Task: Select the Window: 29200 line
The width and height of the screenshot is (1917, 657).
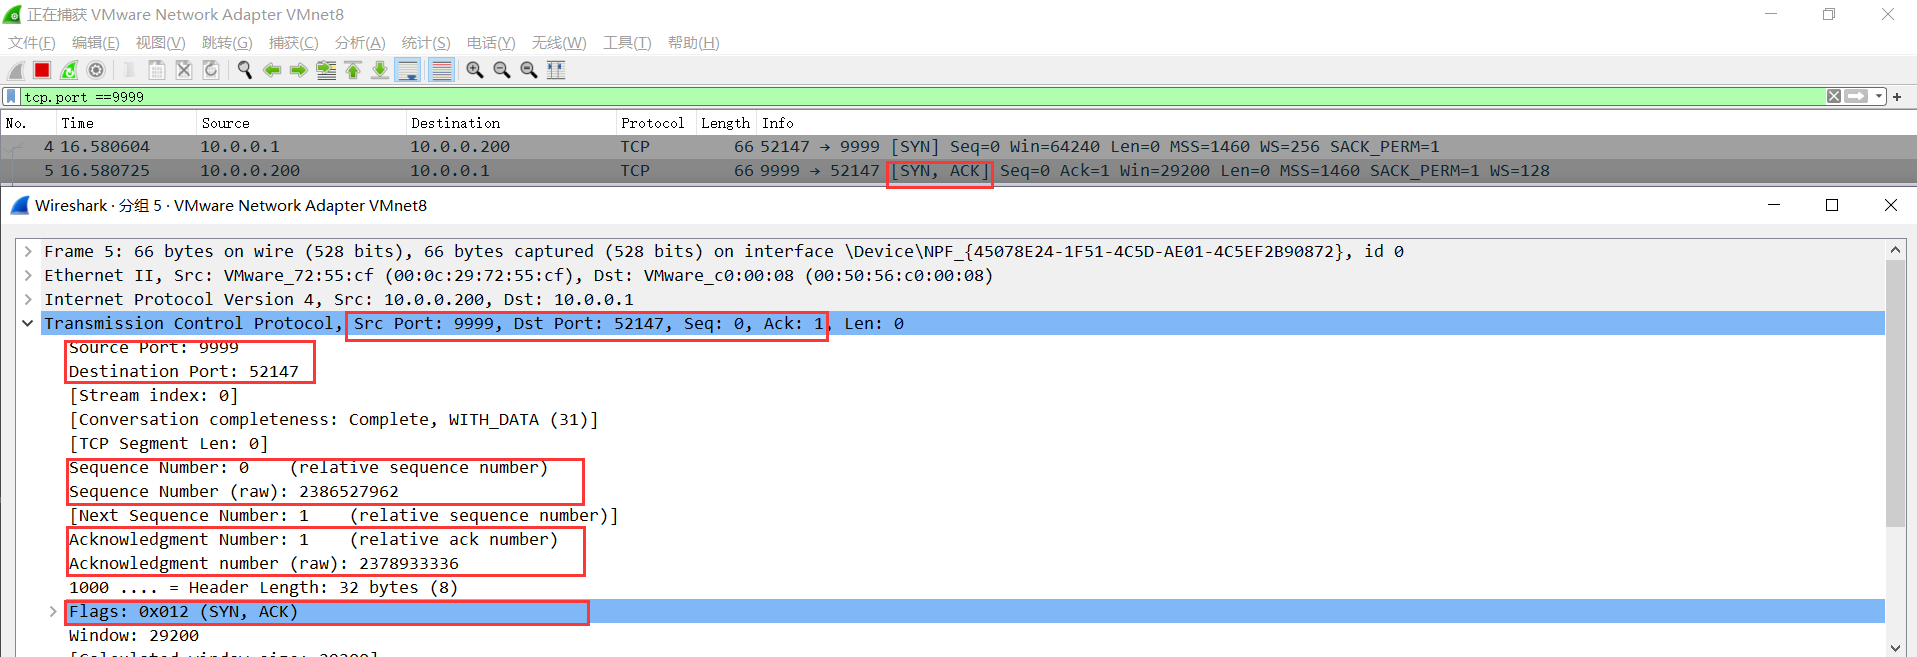Action: point(134,636)
